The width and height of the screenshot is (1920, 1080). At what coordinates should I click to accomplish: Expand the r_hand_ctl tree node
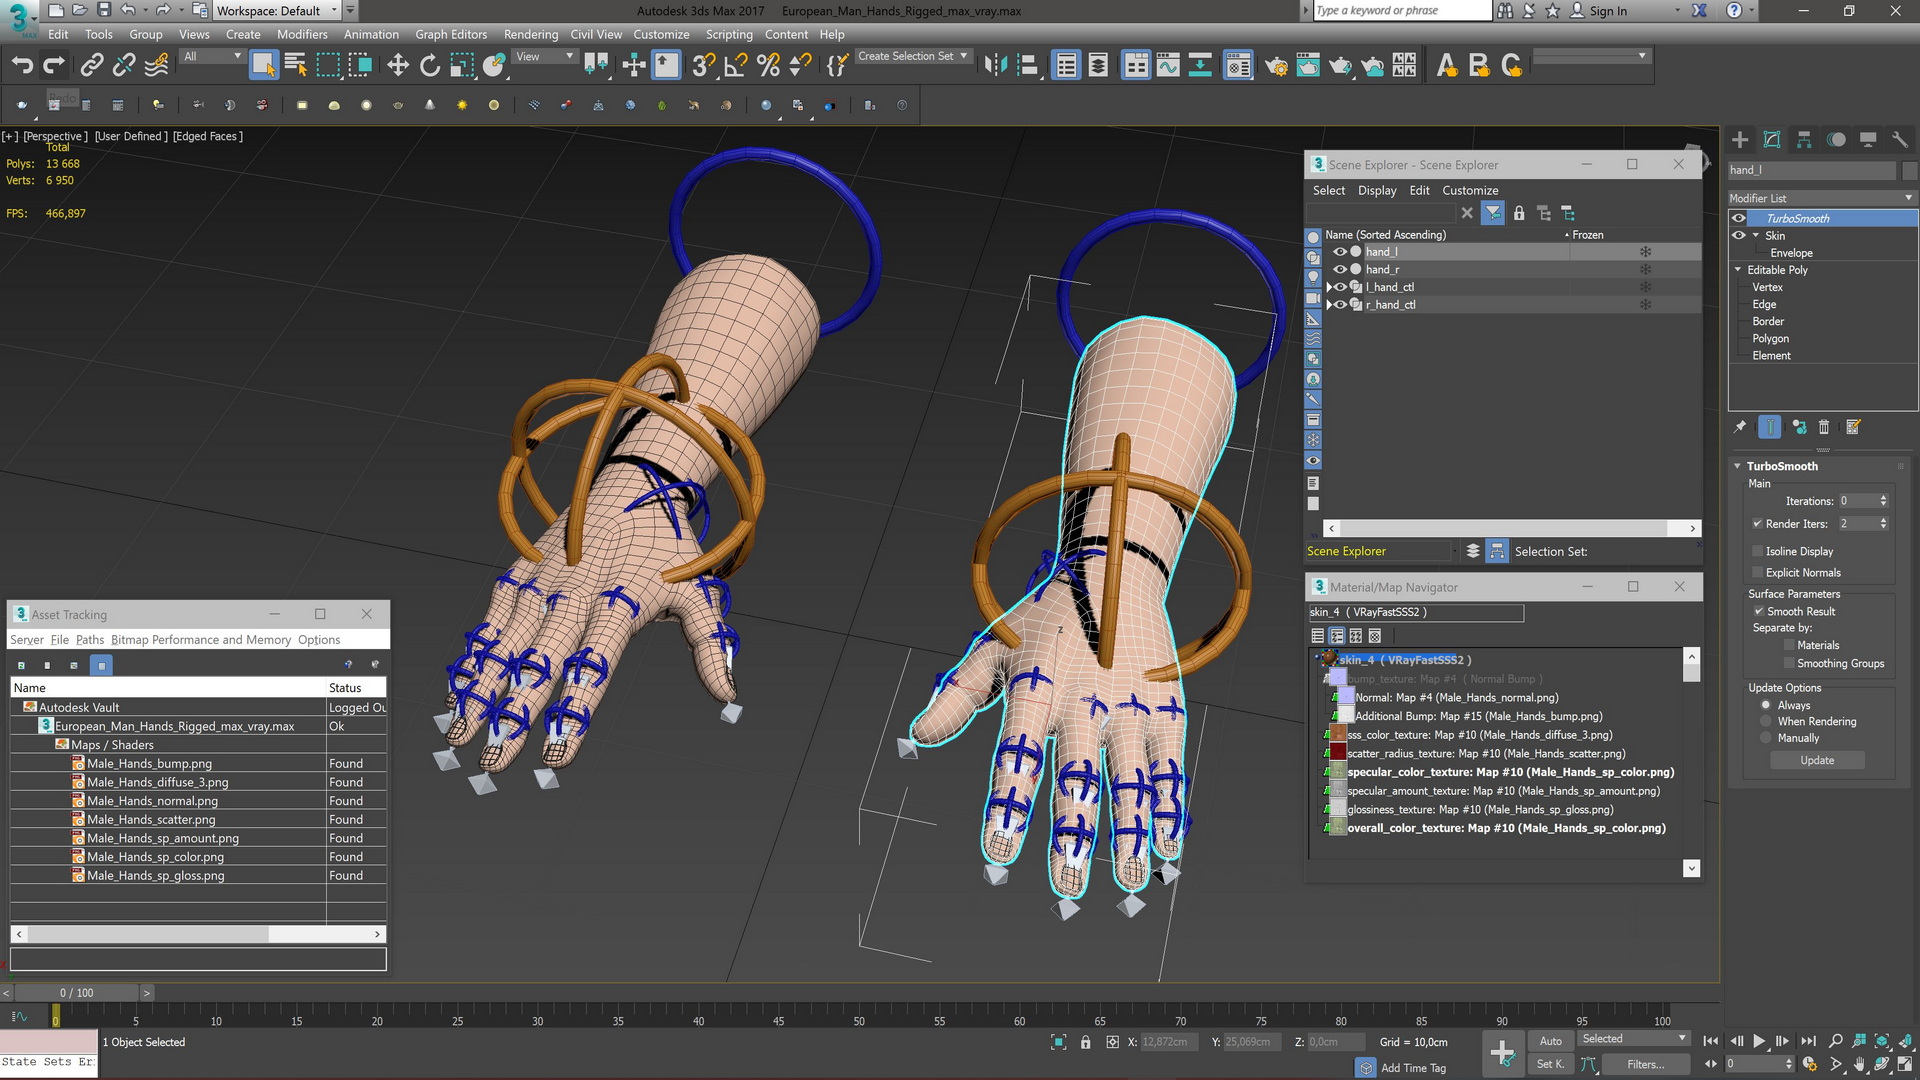coord(1329,305)
